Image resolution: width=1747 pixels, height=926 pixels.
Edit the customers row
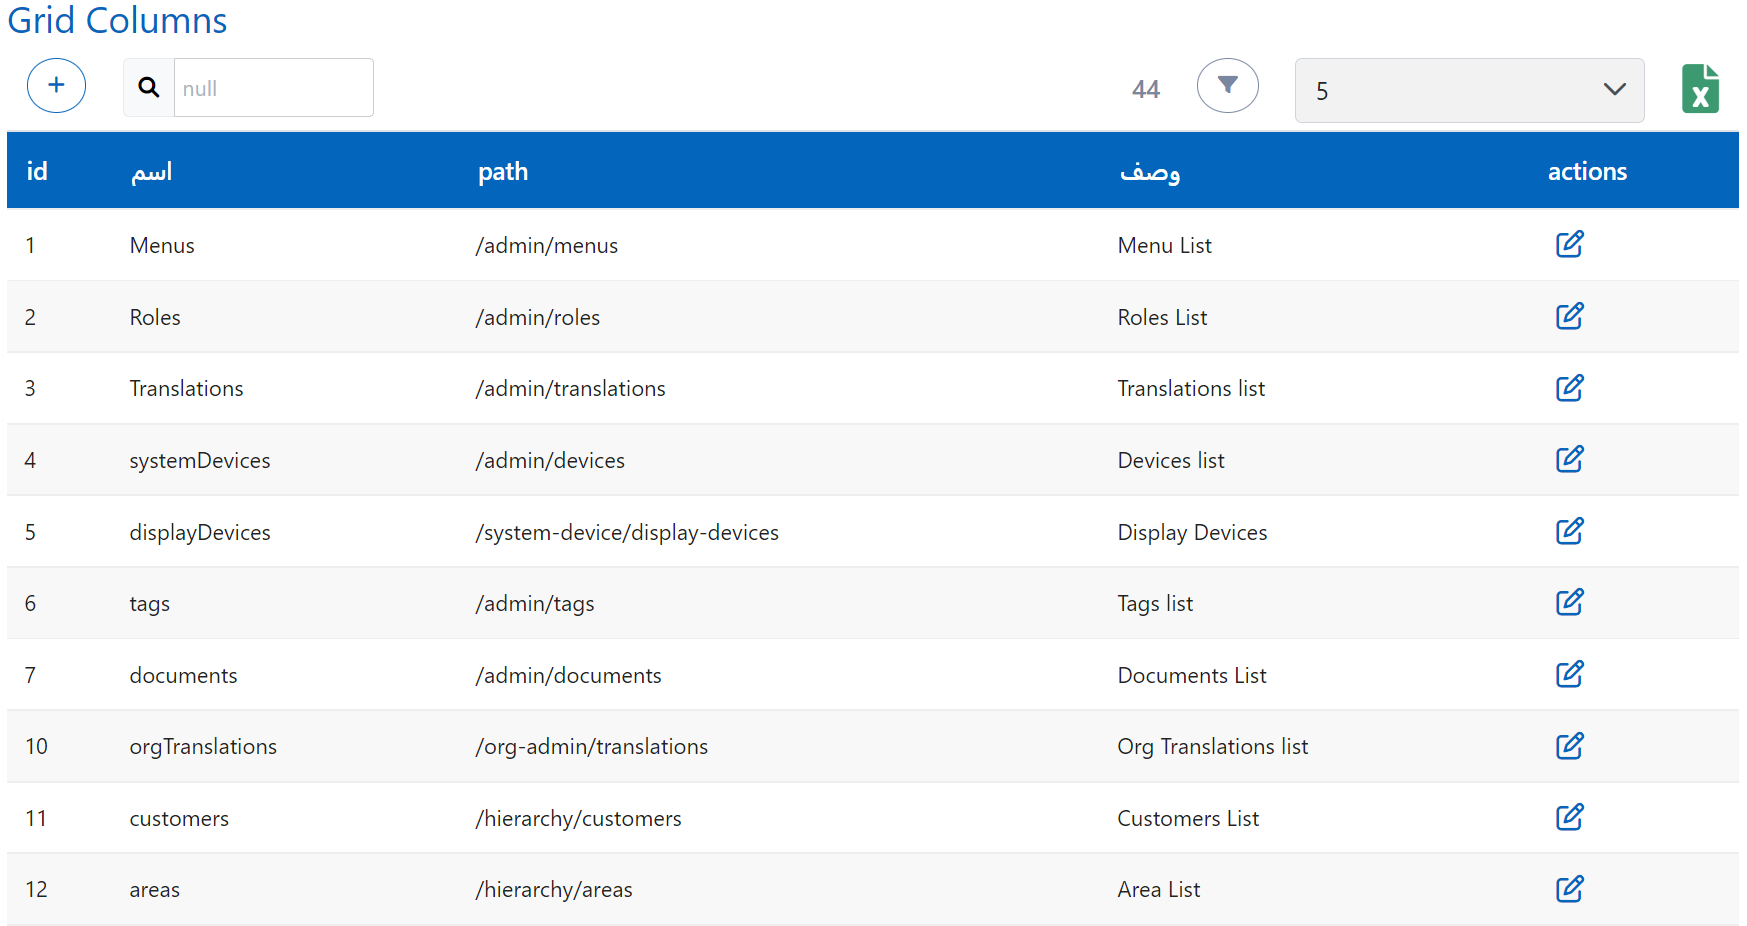point(1569,818)
